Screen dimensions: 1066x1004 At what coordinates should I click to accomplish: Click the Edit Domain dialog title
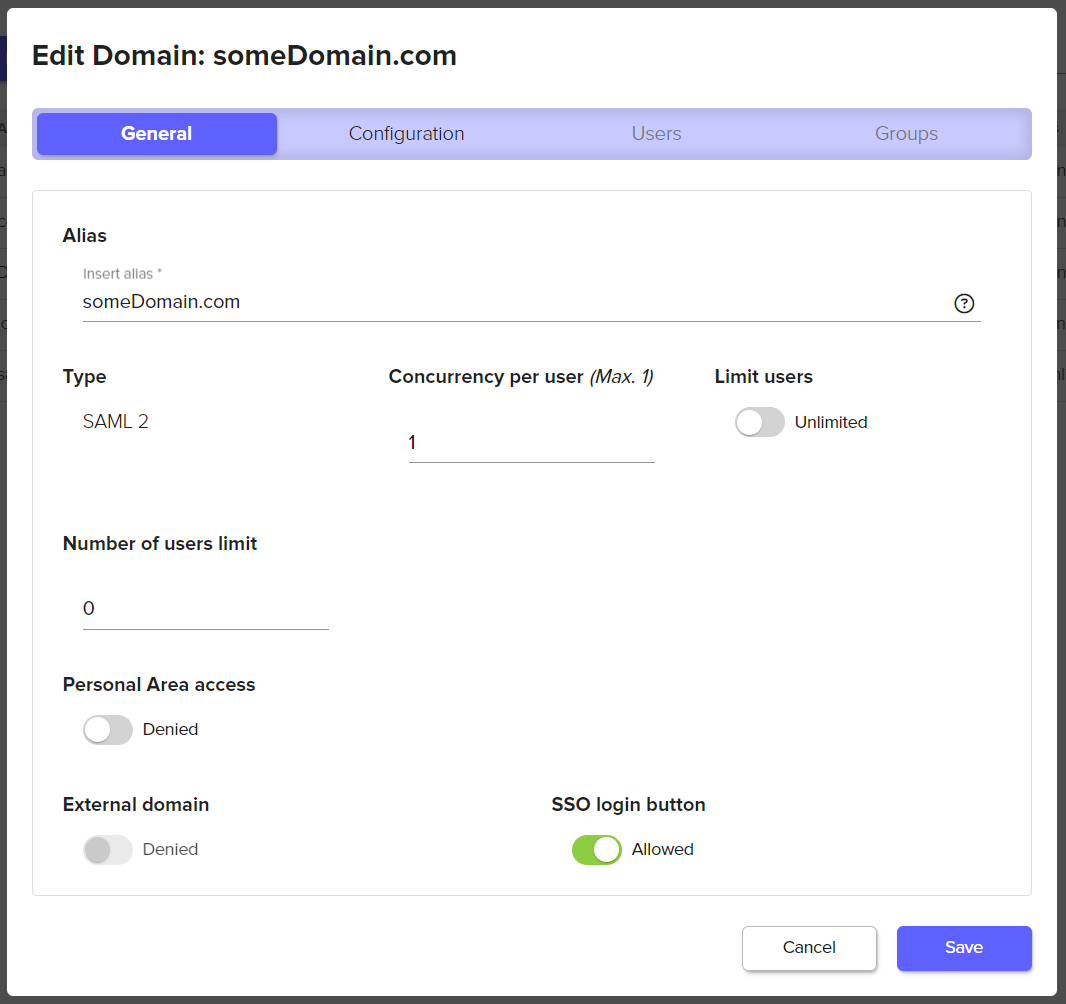click(x=244, y=56)
